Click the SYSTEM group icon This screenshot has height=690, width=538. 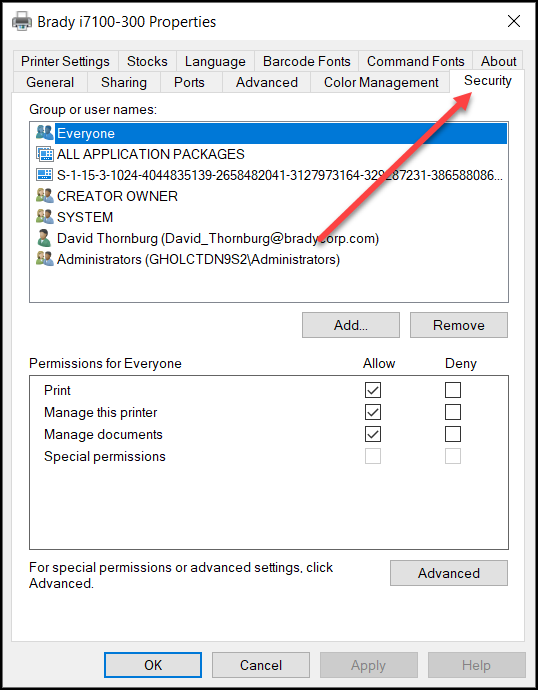44,217
